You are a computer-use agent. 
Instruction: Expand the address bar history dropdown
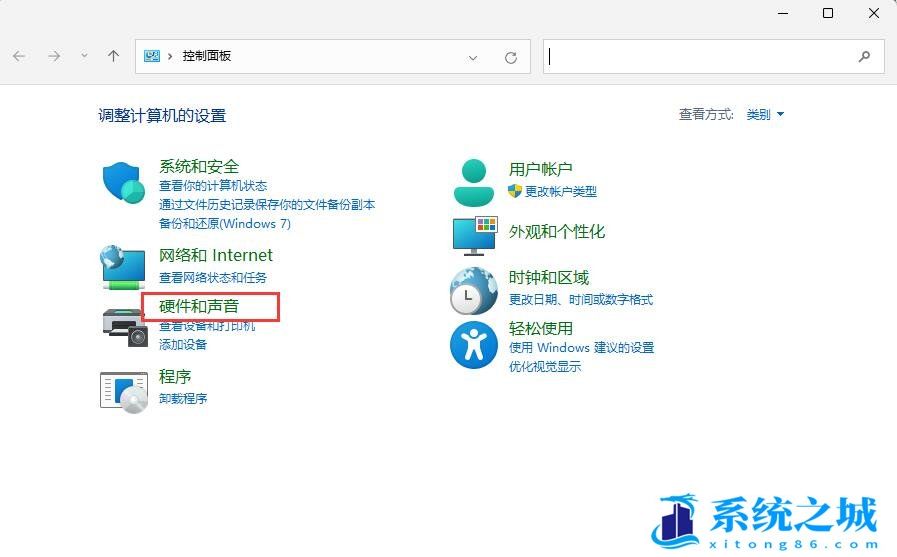[x=473, y=57]
